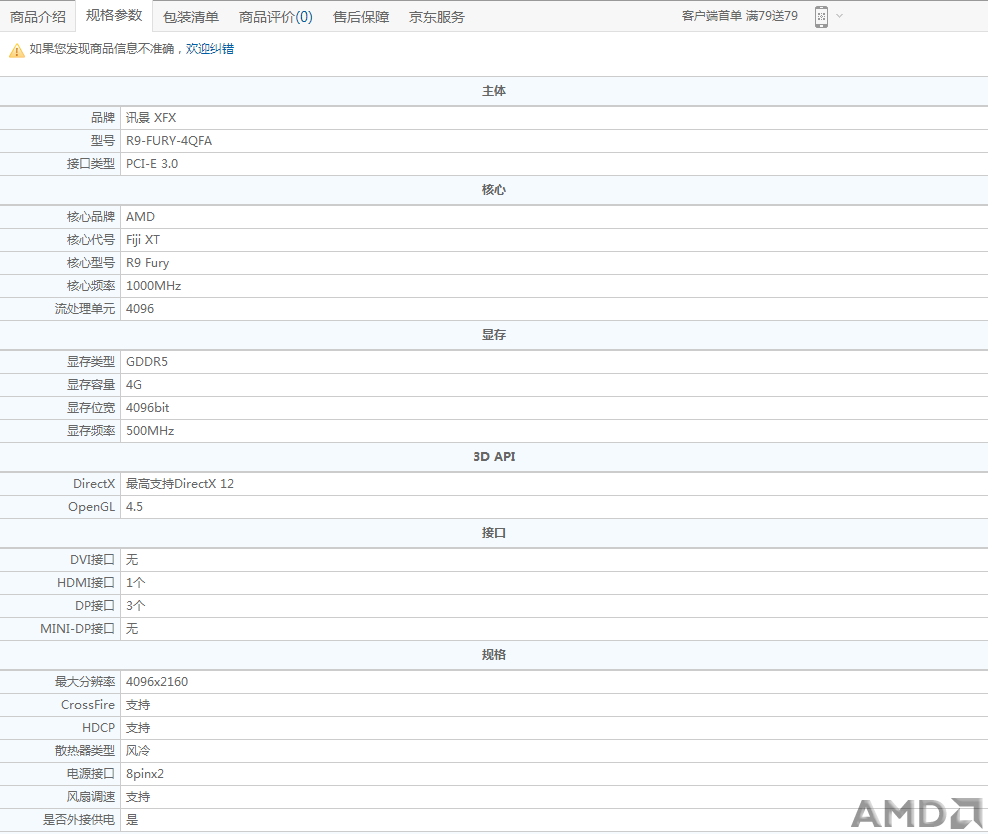
Task: Click HDMI接口 value 1个
Action: [135, 583]
